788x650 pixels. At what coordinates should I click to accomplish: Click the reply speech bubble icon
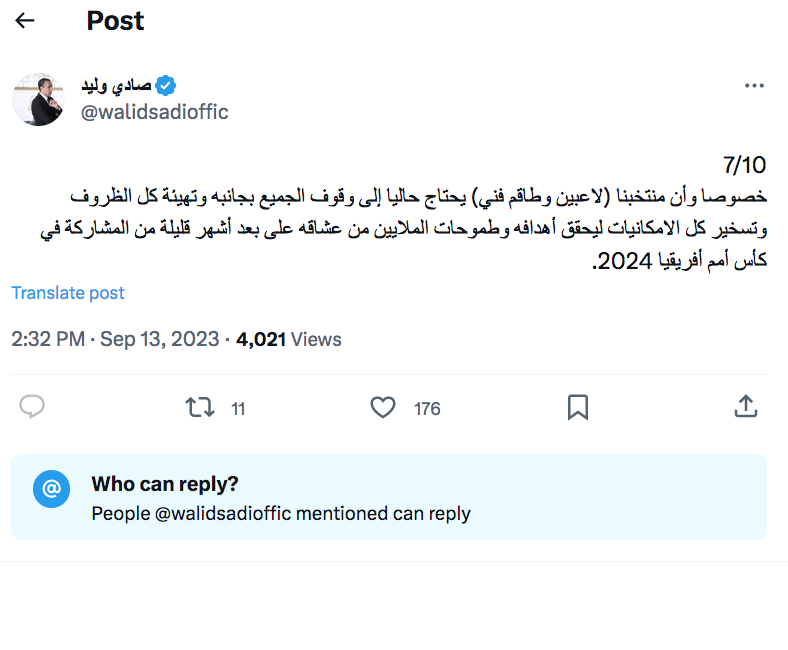point(32,407)
